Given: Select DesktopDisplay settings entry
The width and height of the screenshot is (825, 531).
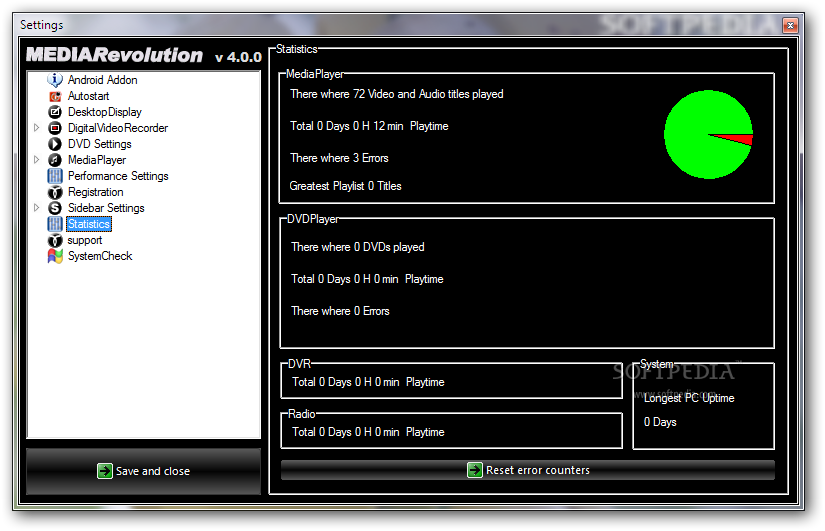Looking at the screenshot, I should [x=105, y=112].
